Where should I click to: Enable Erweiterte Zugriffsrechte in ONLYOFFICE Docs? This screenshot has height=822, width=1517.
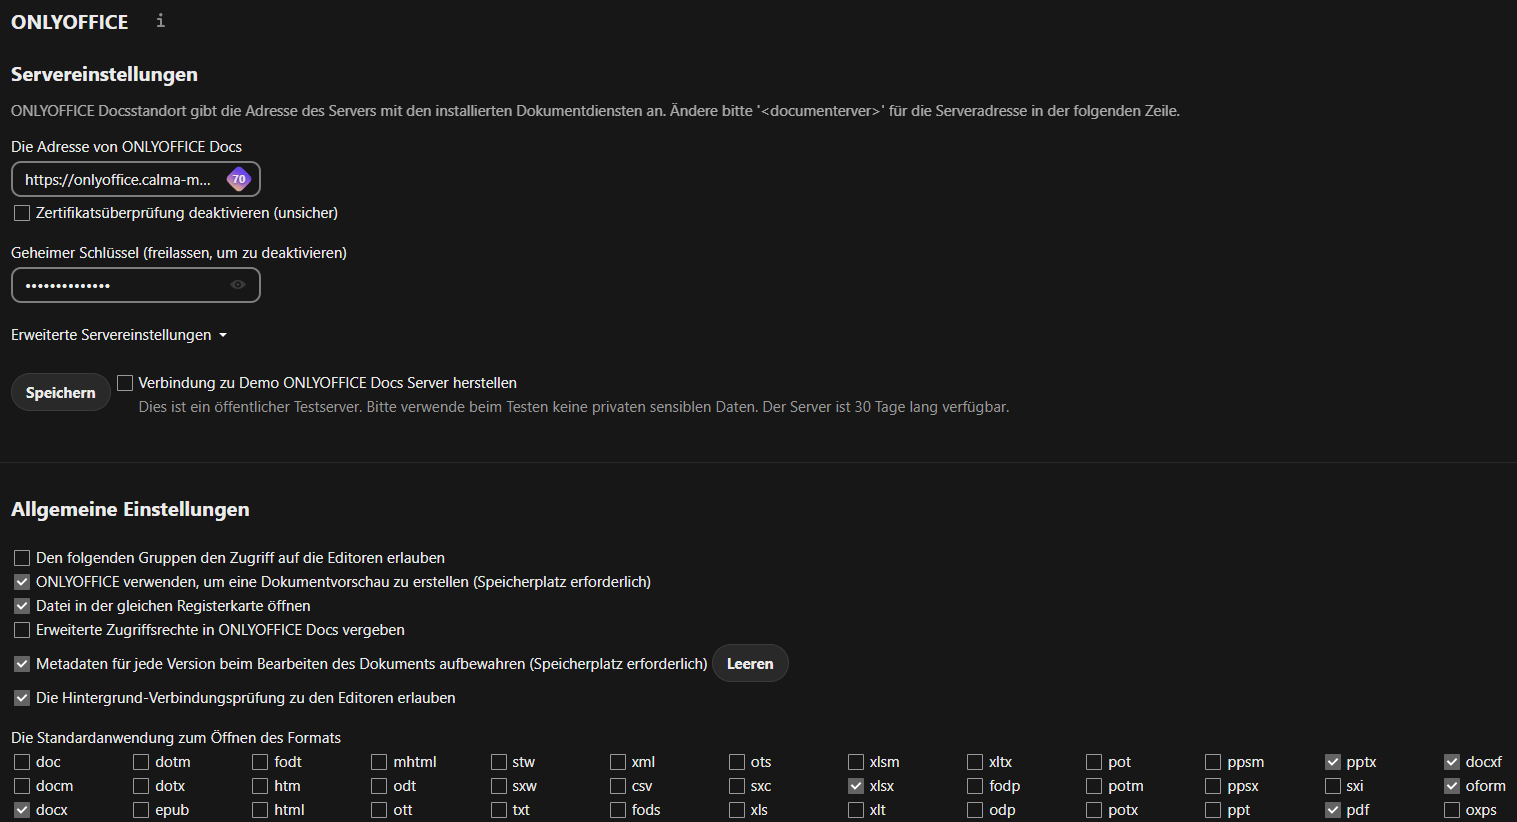(22, 630)
